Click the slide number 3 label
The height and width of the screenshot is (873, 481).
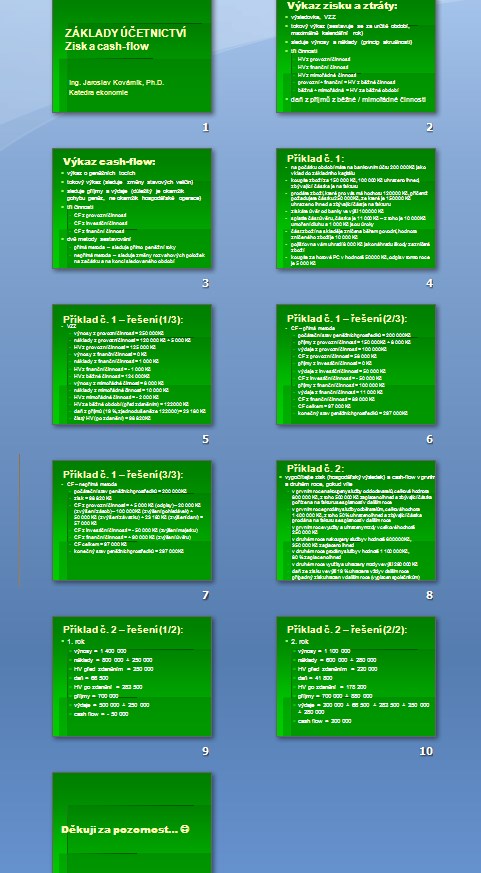pos(205,283)
